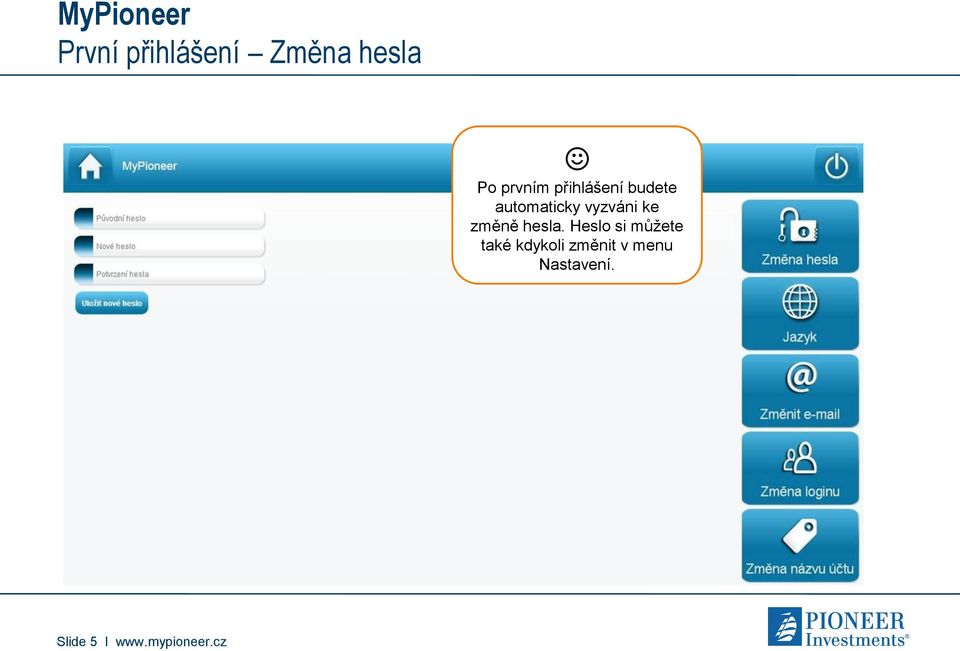Click Uložit nové heslo button
The height and width of the screenshot is (651, 960).
pos(111,303)
